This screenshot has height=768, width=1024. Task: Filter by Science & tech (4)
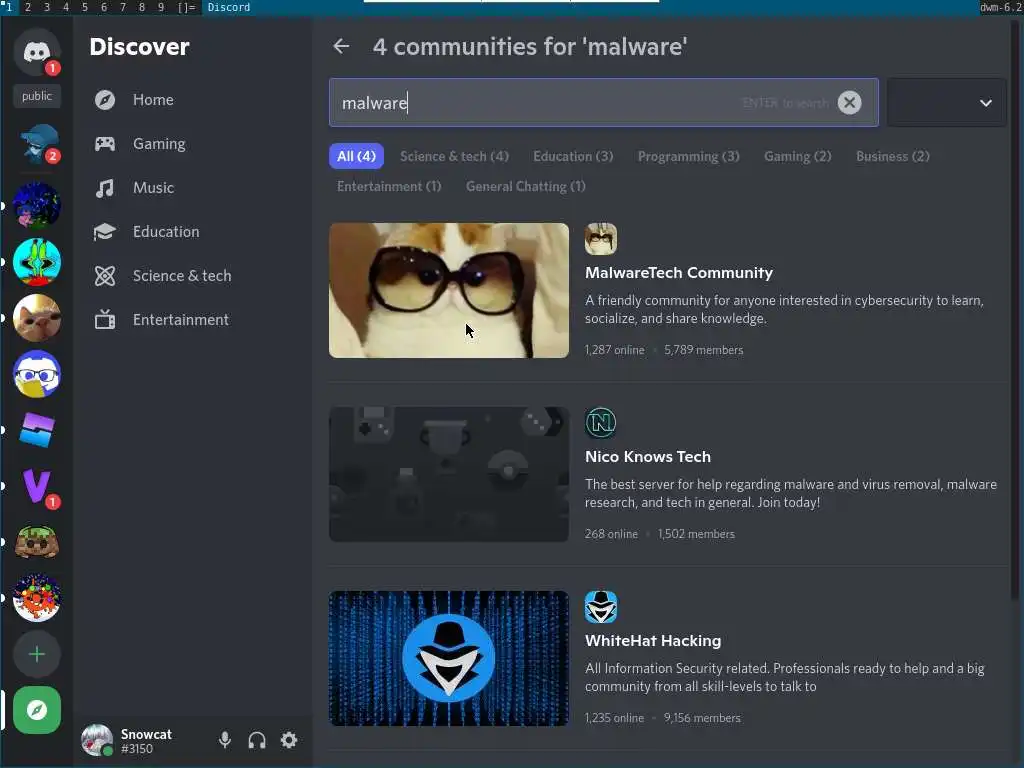pyautogui.click(x=454, y=156)
